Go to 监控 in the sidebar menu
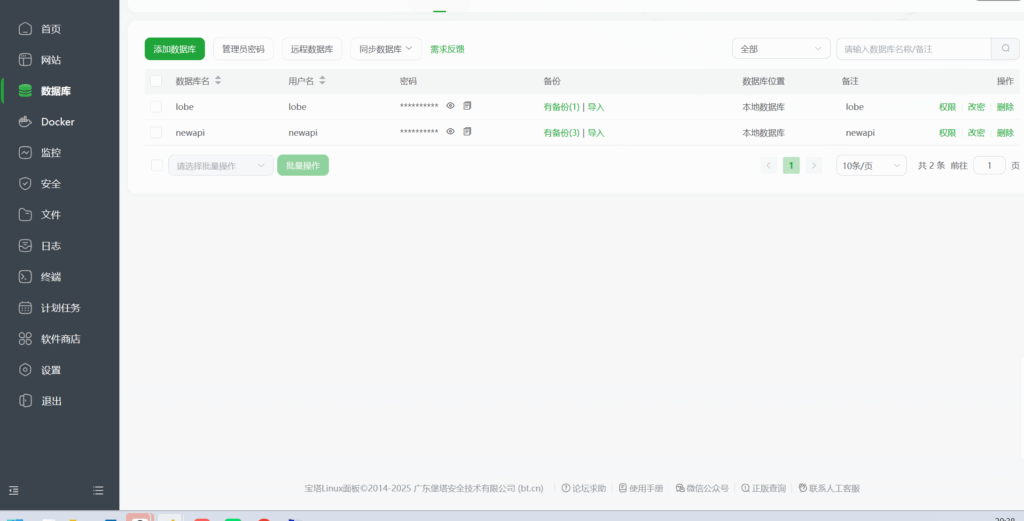The image size is (1024, 521). [50, 153]
